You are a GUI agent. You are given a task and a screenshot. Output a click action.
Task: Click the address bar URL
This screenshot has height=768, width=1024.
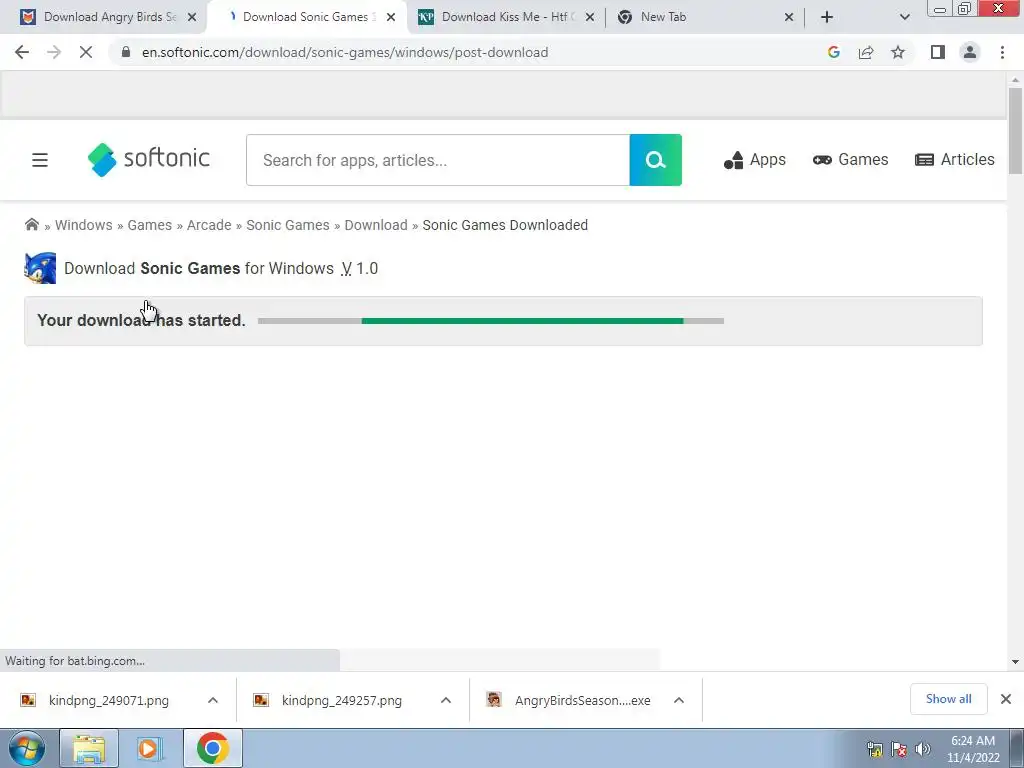(345, 52)
